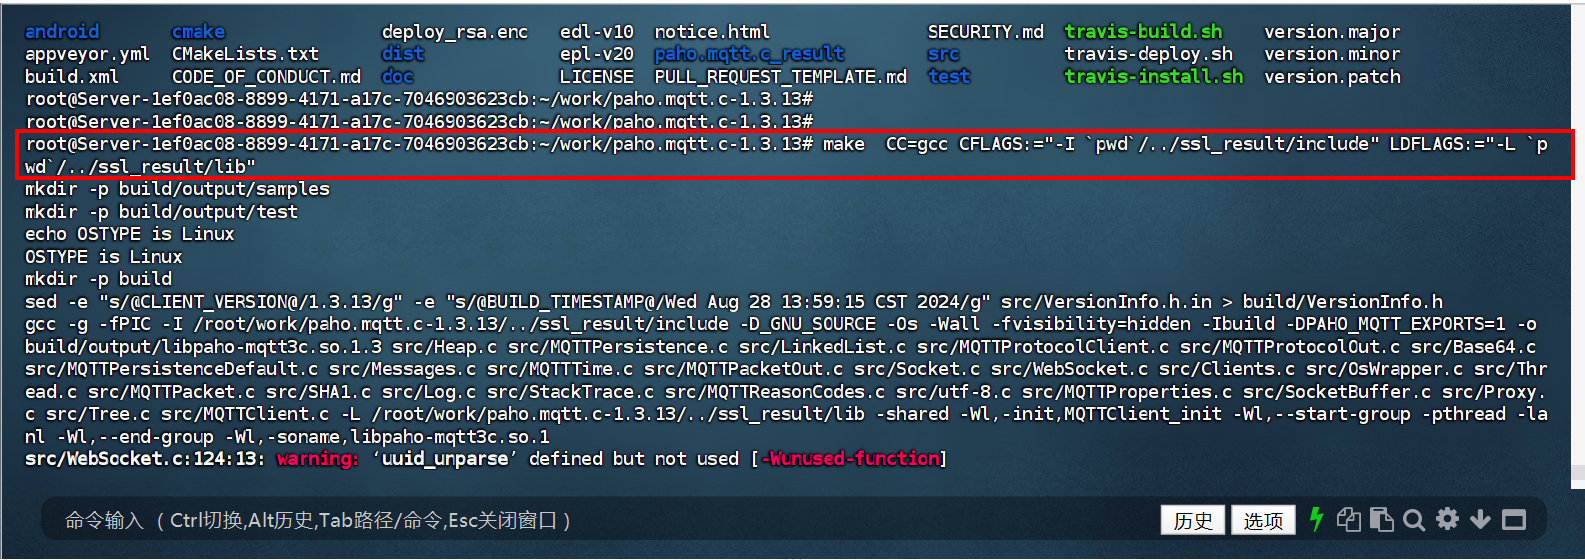This screenshot has width=1585, height=560.
Task: Click the paste clipboard icon
Action: 1381,519
